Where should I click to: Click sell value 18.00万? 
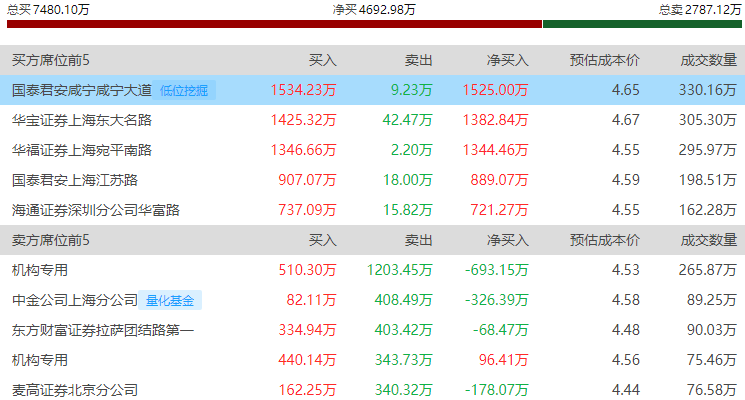coord(408,180)
